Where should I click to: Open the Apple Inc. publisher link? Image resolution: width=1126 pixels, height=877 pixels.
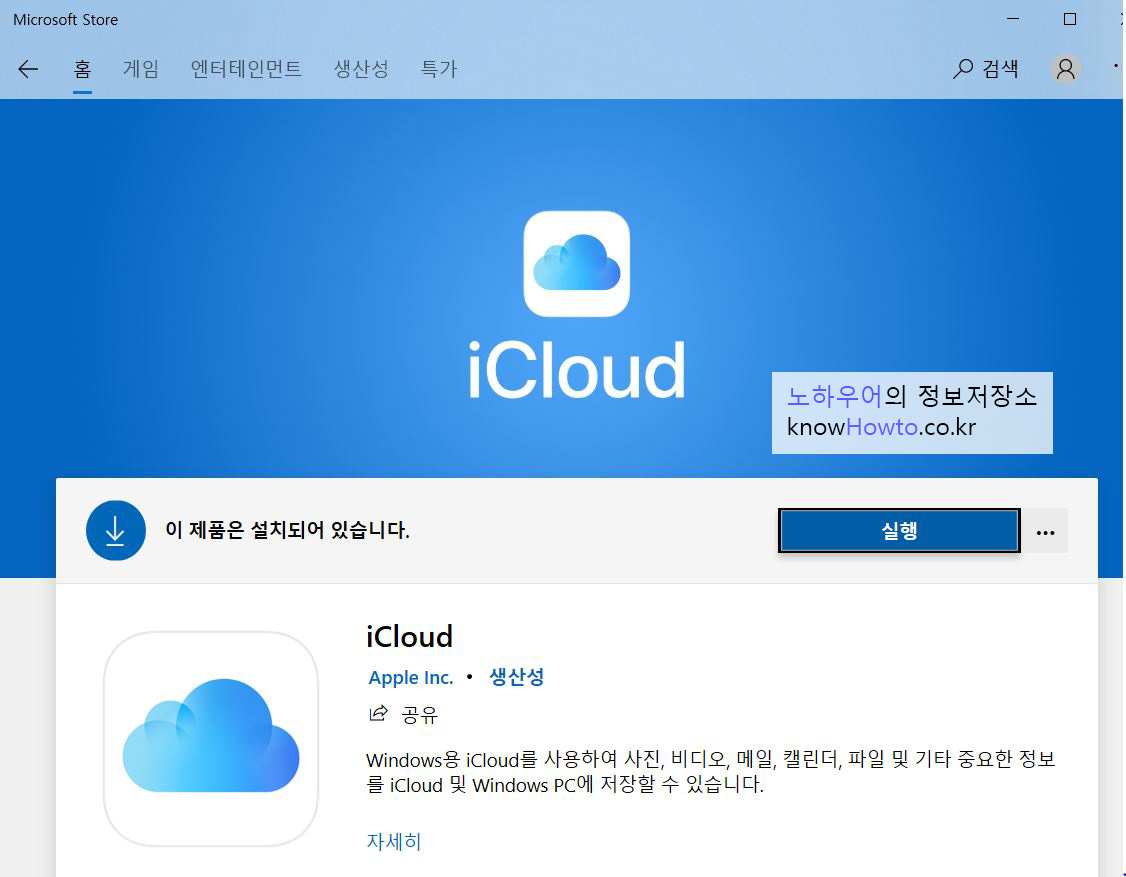411,677
